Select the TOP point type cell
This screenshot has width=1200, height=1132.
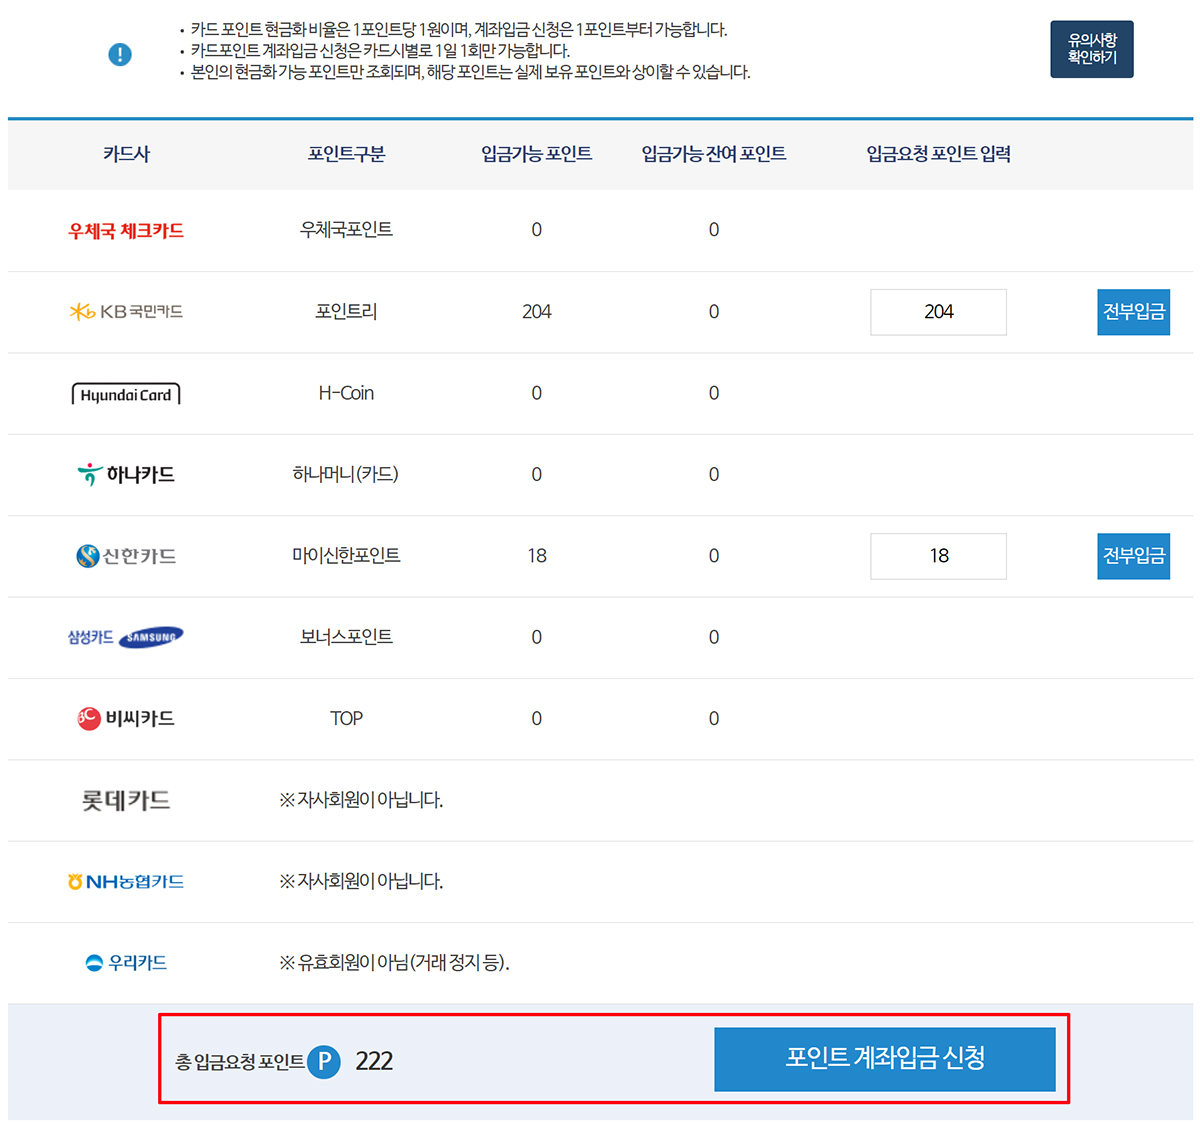click(x=346, y=718)
